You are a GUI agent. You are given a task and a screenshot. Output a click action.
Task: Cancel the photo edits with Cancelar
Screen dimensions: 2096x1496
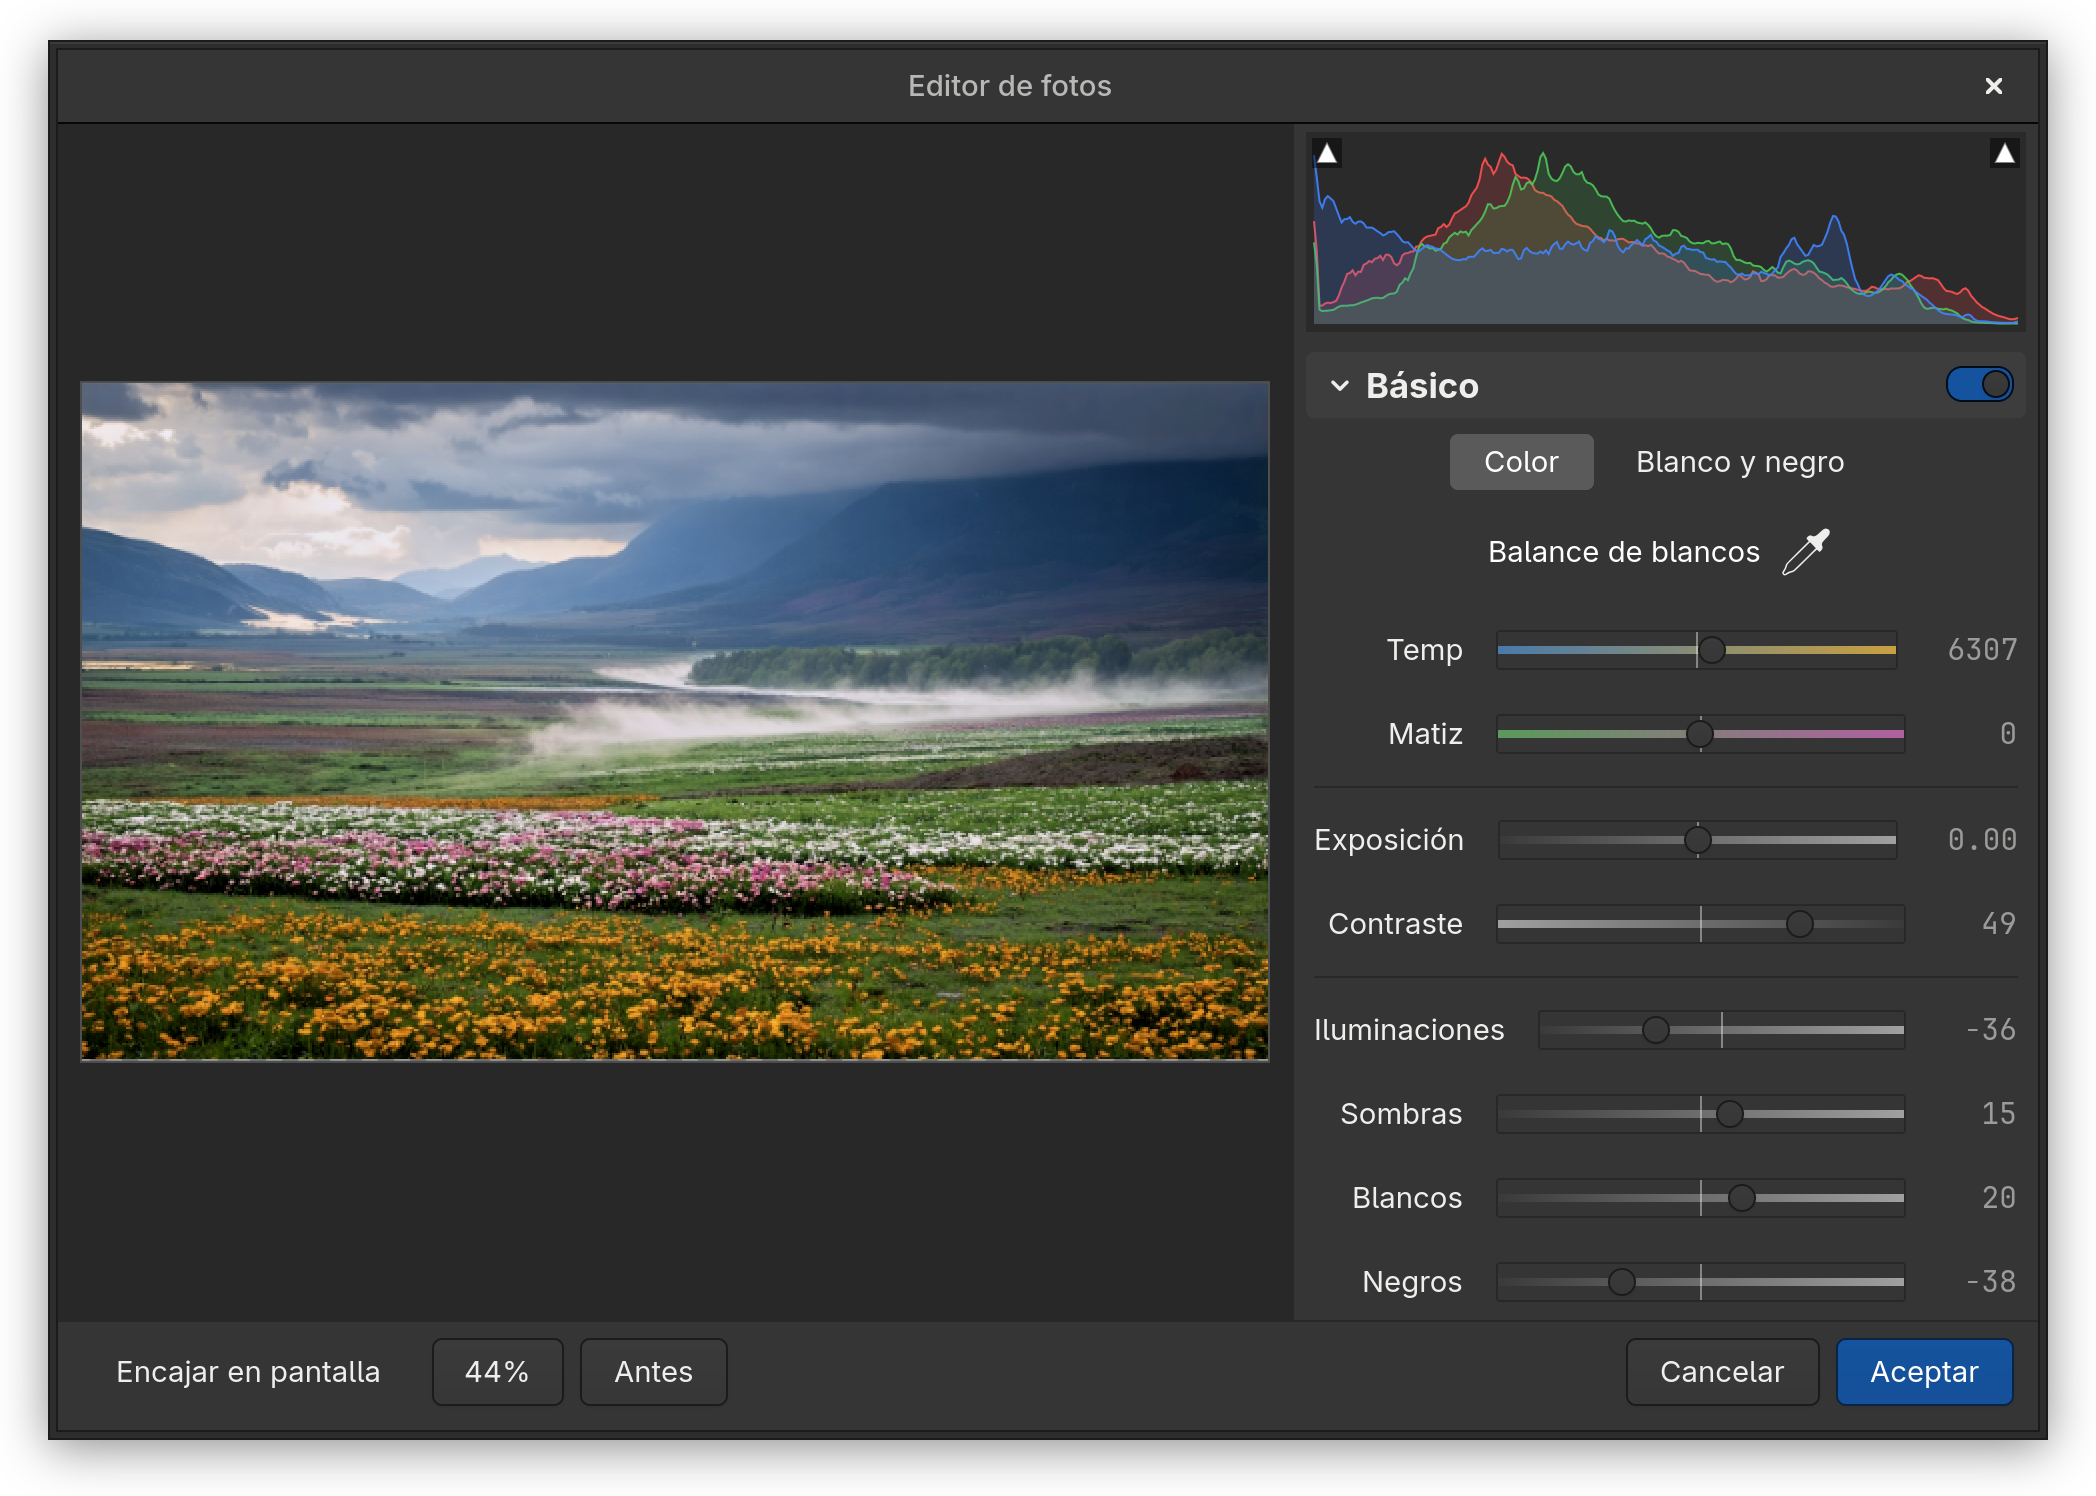pyautogui.click(x=1721, y=1371)
